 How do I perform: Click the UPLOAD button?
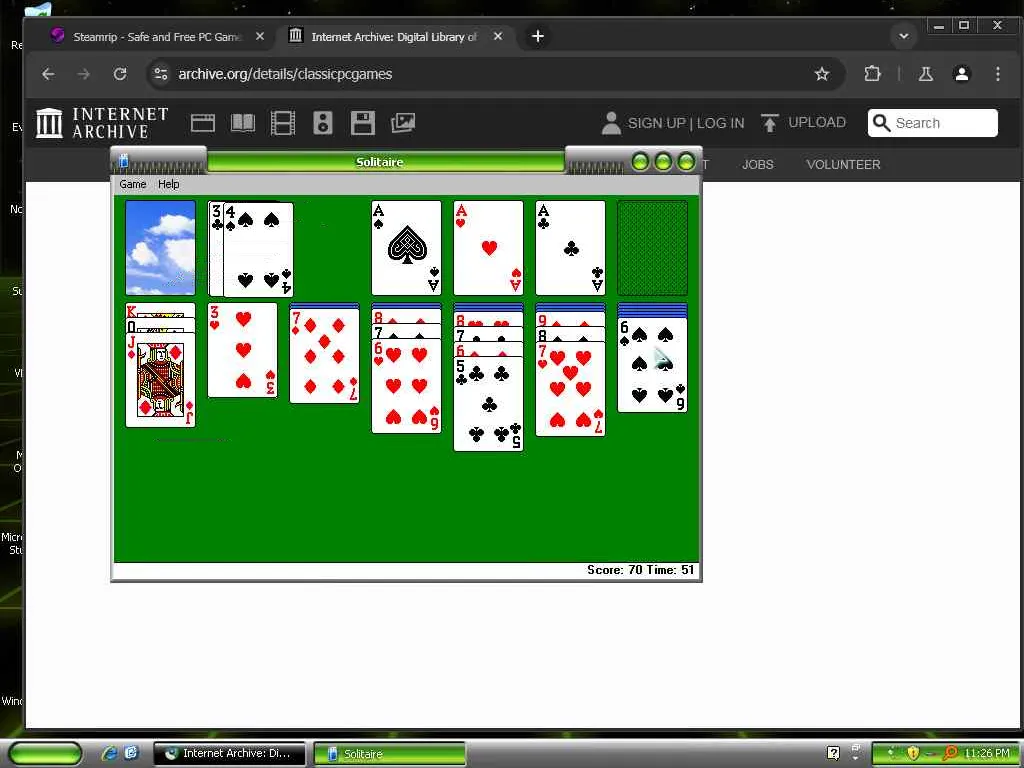803,122
